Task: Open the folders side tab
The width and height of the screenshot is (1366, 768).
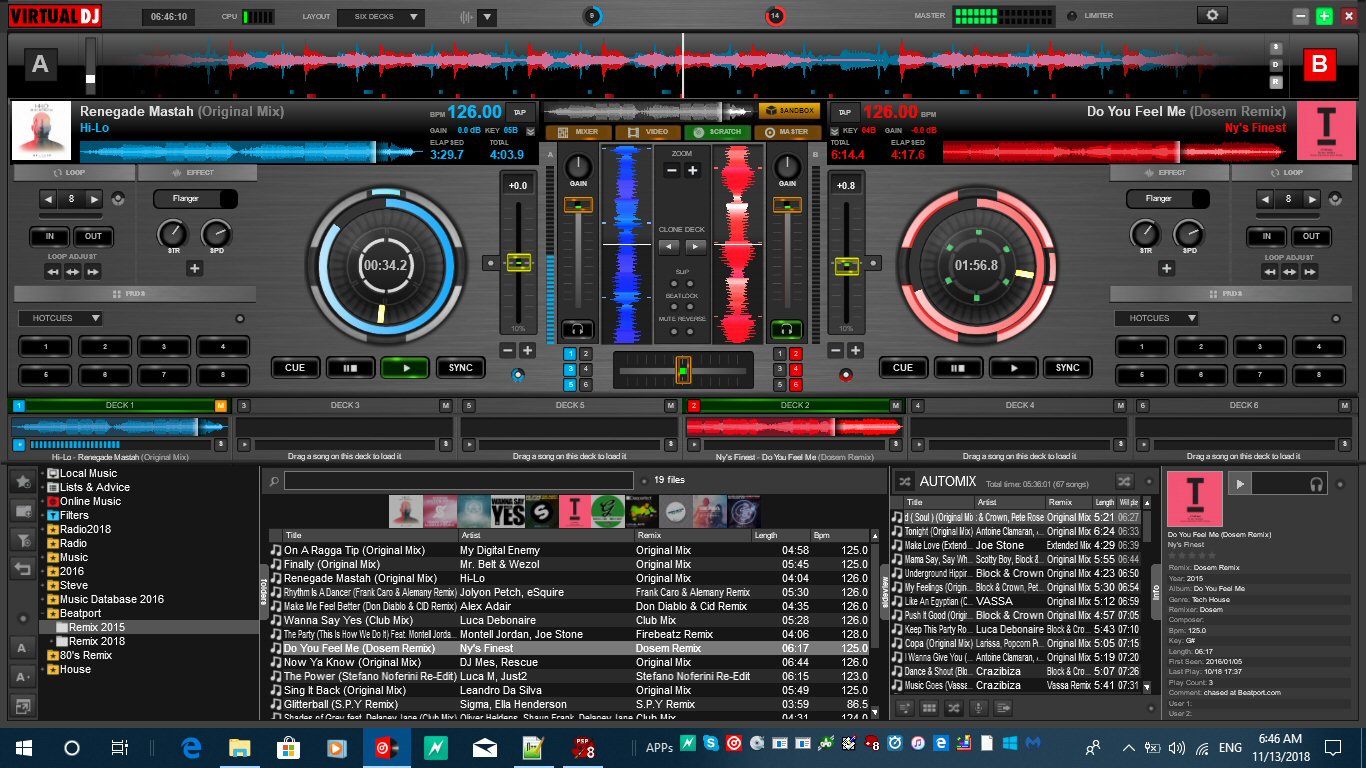Action: pyautogui.click(x=264, y=590)
